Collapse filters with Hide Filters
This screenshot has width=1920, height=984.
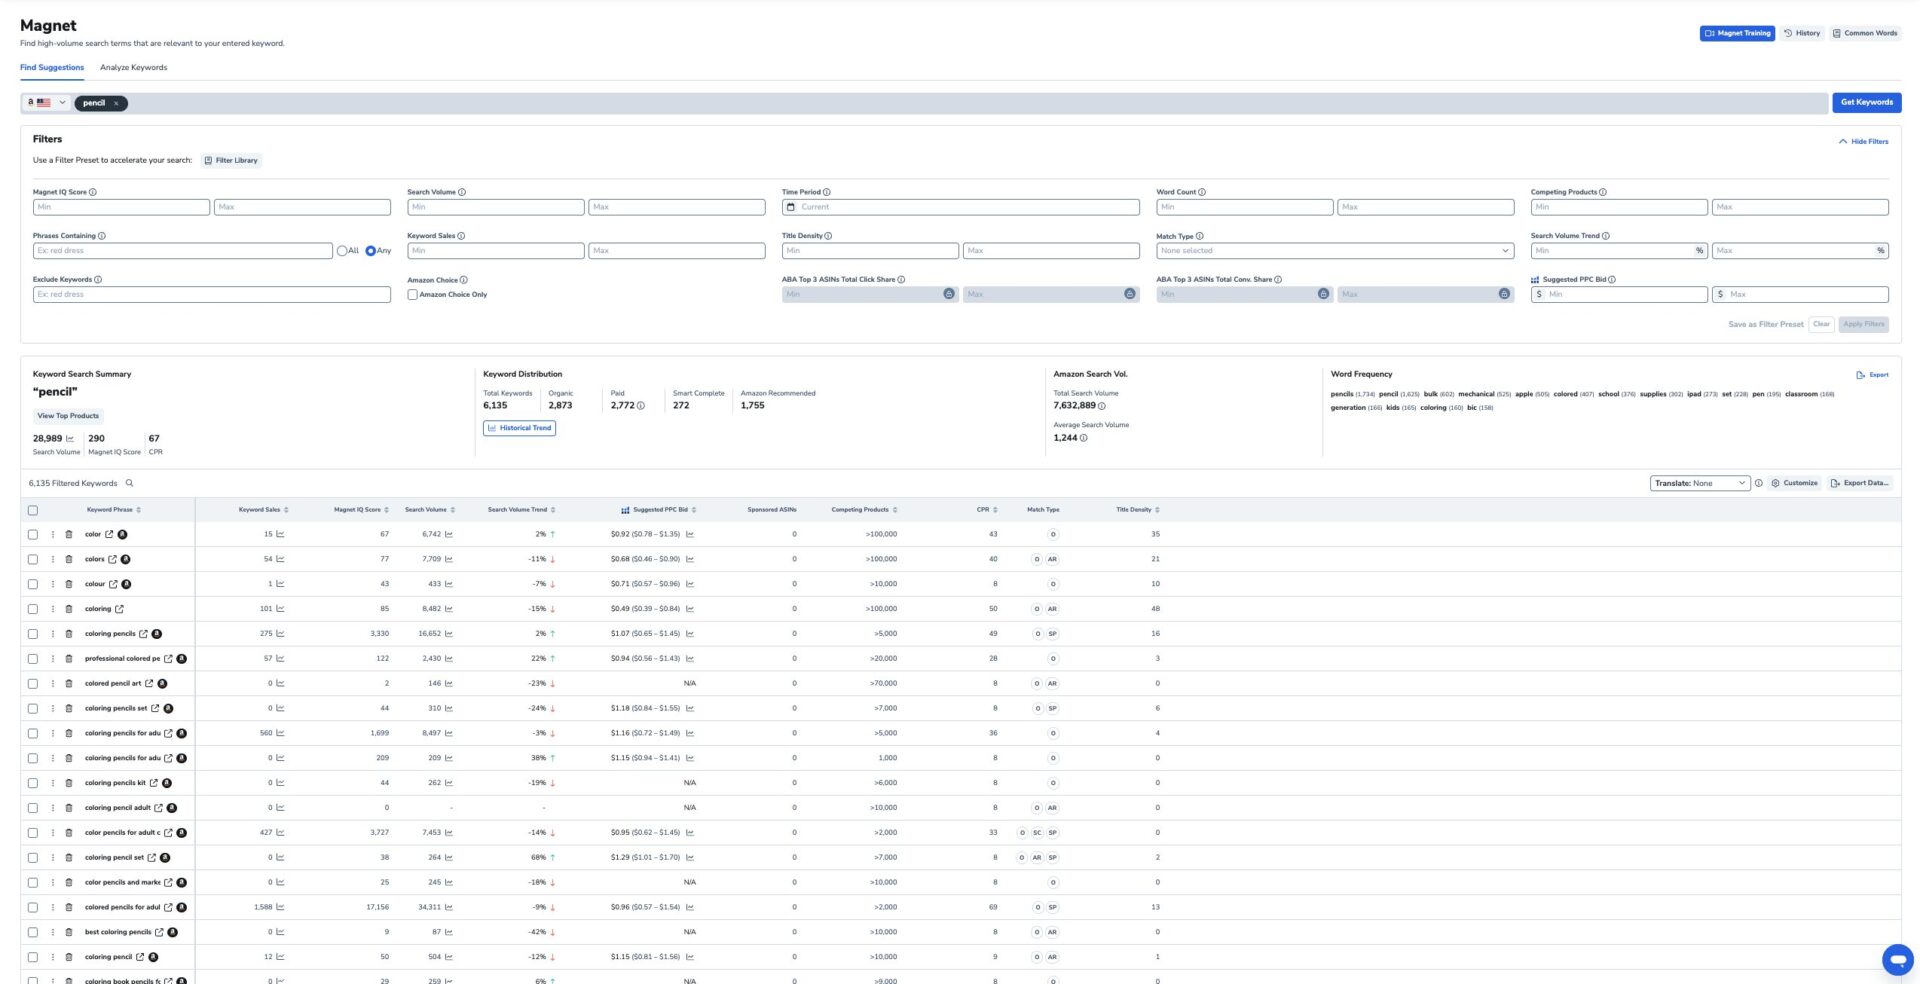[x=1863, y=141]
